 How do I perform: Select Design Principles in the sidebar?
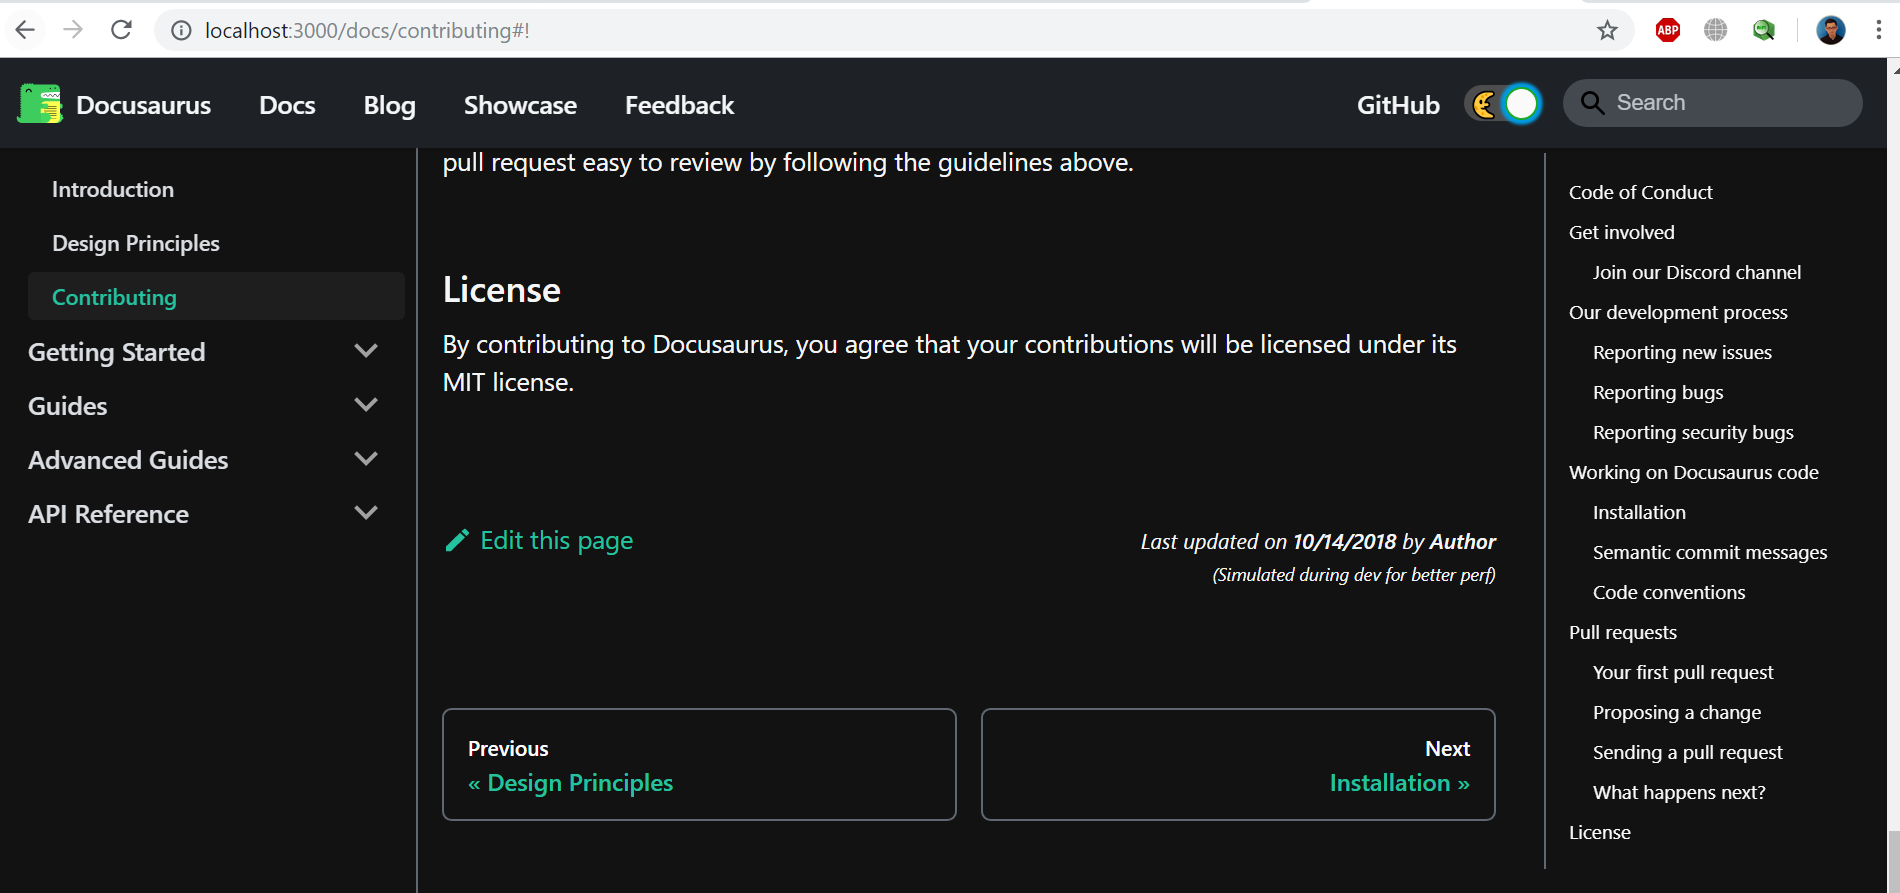[136, 243]
